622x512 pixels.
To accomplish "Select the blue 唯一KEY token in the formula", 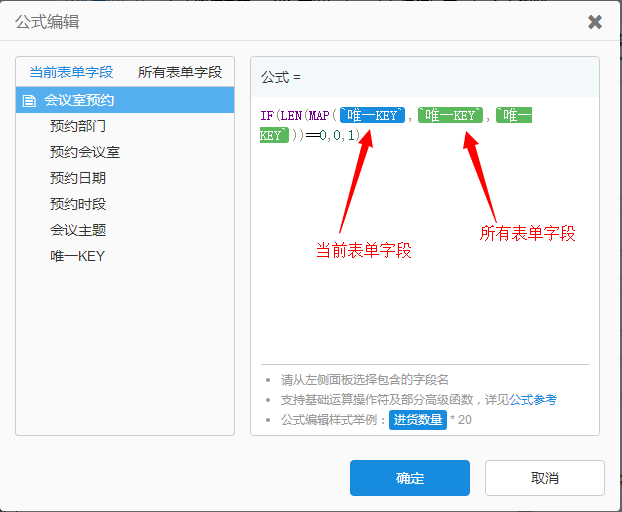I will pos(372,115).
